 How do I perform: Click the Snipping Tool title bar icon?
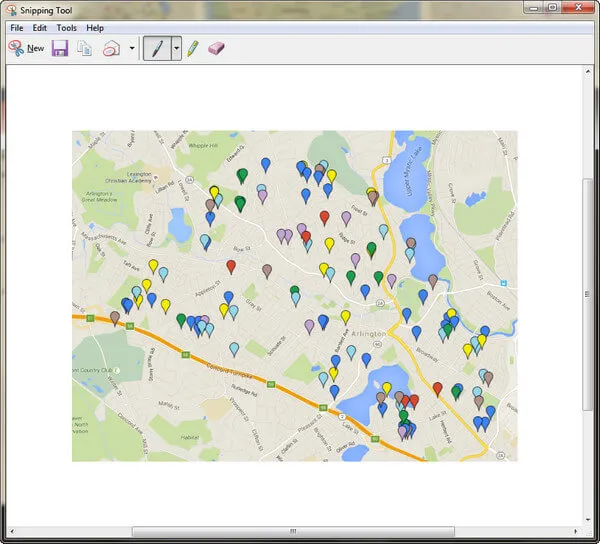(x=11, y=8)
